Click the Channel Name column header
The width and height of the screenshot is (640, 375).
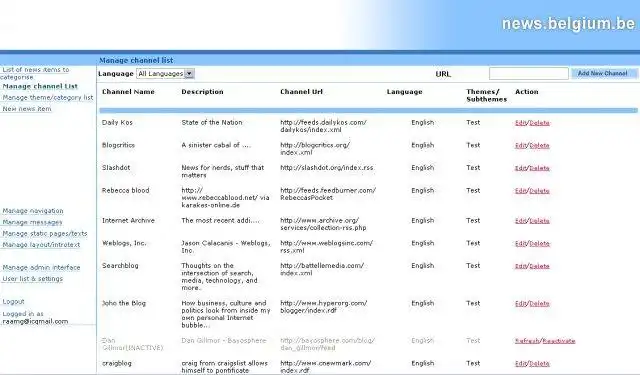[x=128, y=92]
